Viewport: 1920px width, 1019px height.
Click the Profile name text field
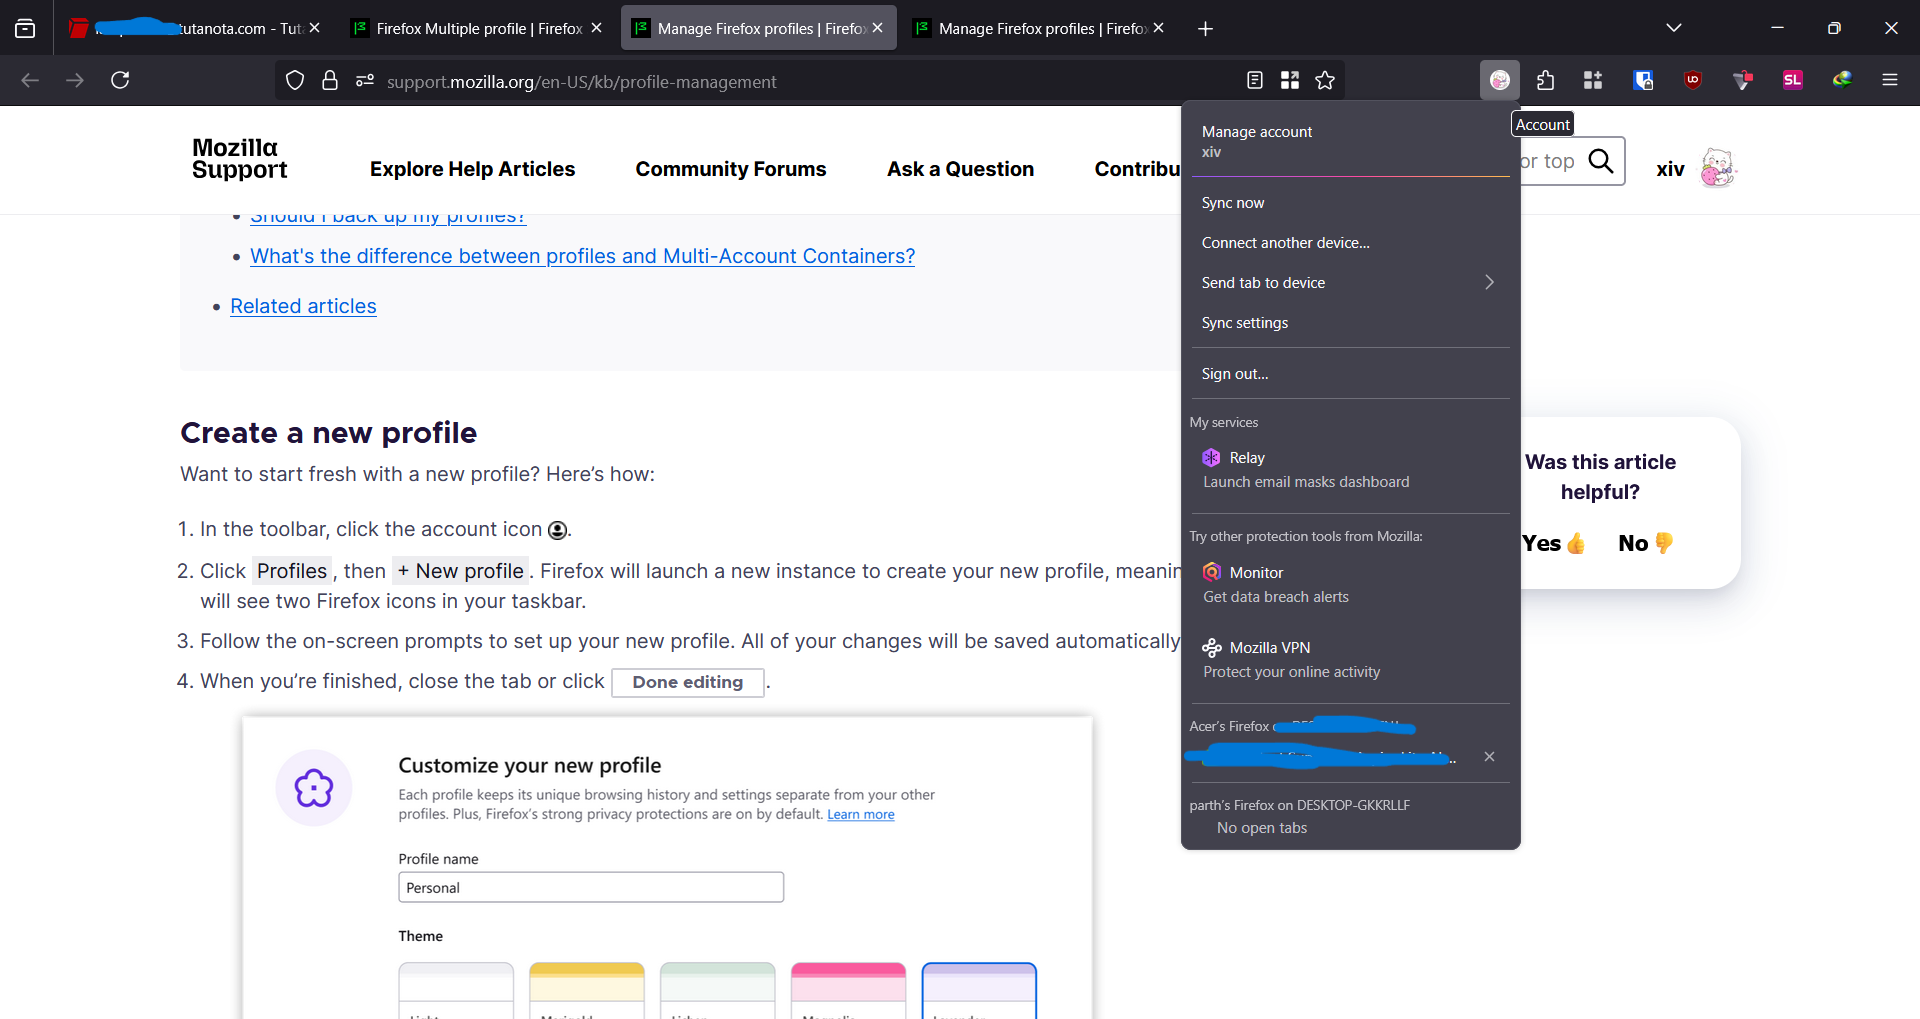click(x=590, y=887)
